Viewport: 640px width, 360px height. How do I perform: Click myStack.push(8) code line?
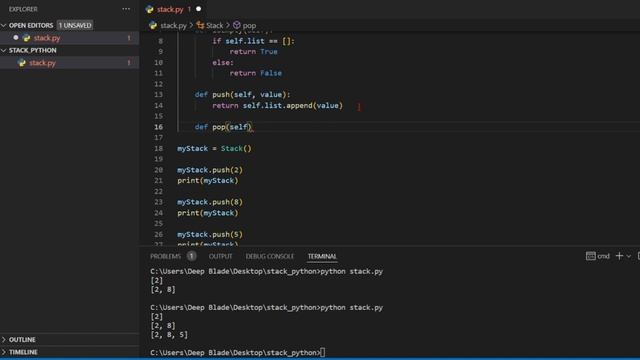pyautogui.click(x=210, y=202)
